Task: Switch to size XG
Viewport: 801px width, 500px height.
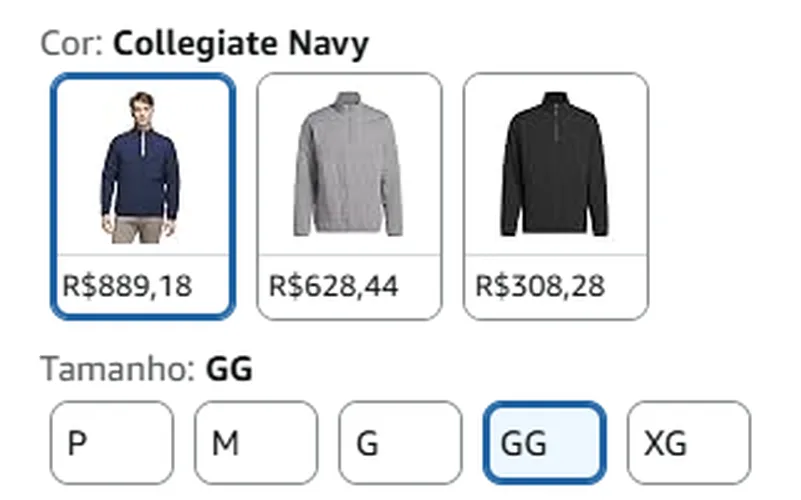Action: 689,442
